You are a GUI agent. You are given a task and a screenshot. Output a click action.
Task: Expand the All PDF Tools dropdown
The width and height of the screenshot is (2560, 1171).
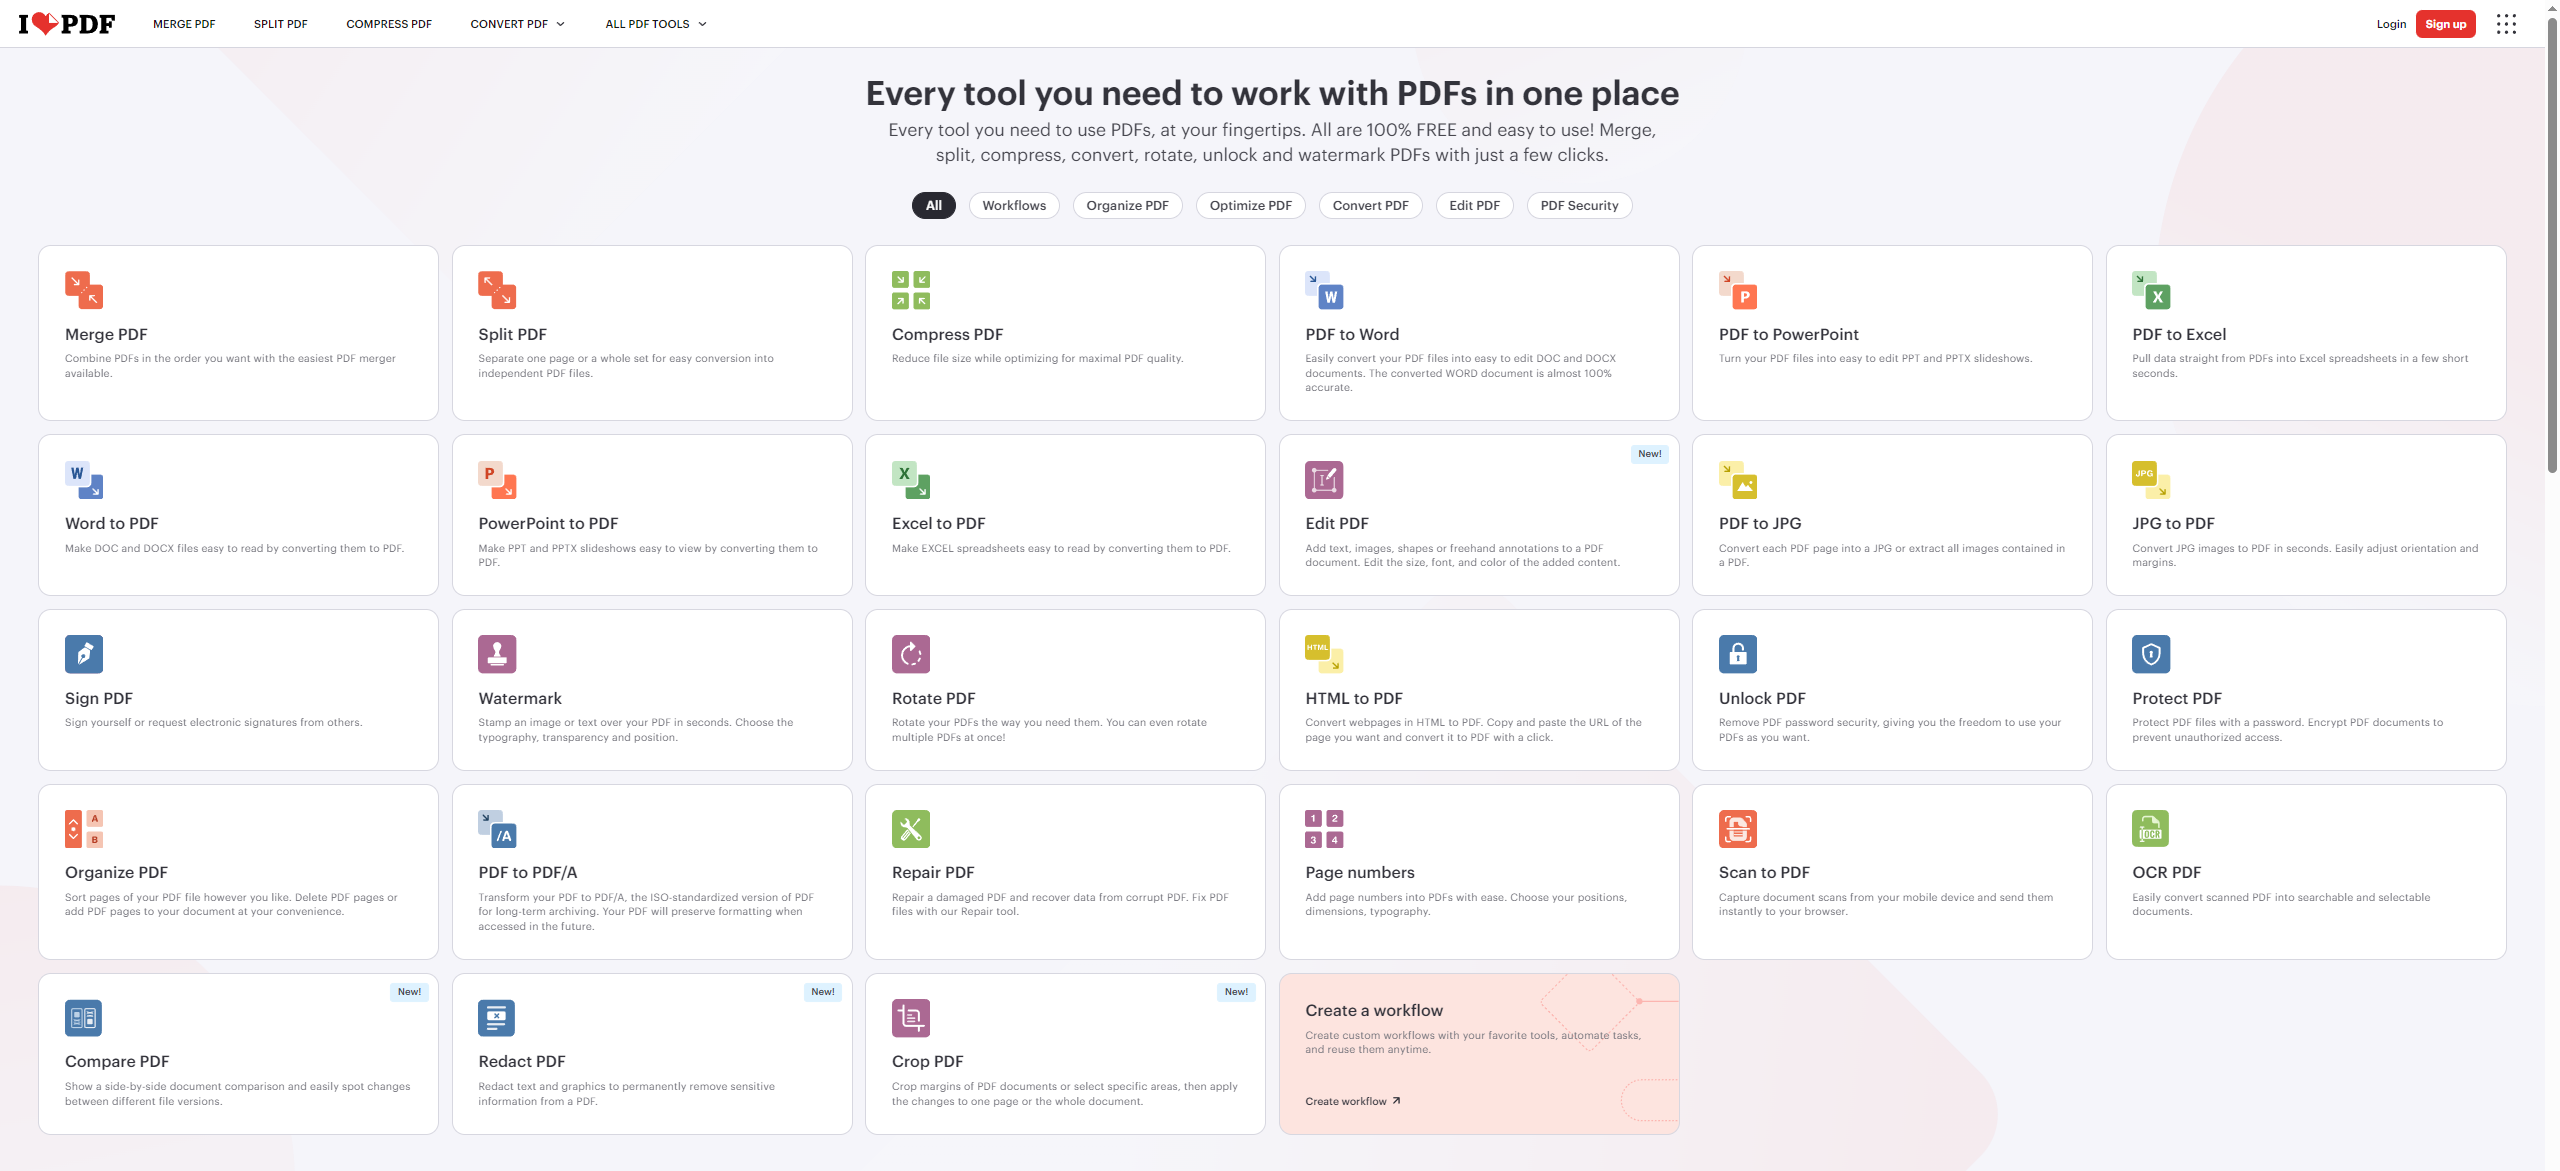pyautogui.click(x=655, y=24)
